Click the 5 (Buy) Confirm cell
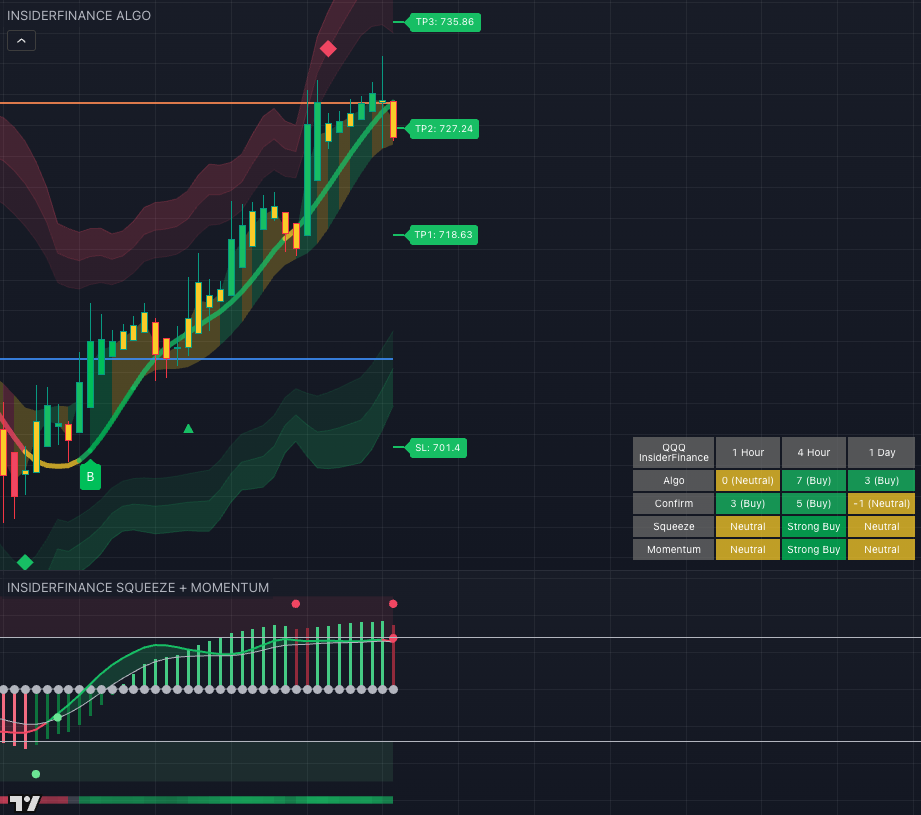 coord(814,503)
